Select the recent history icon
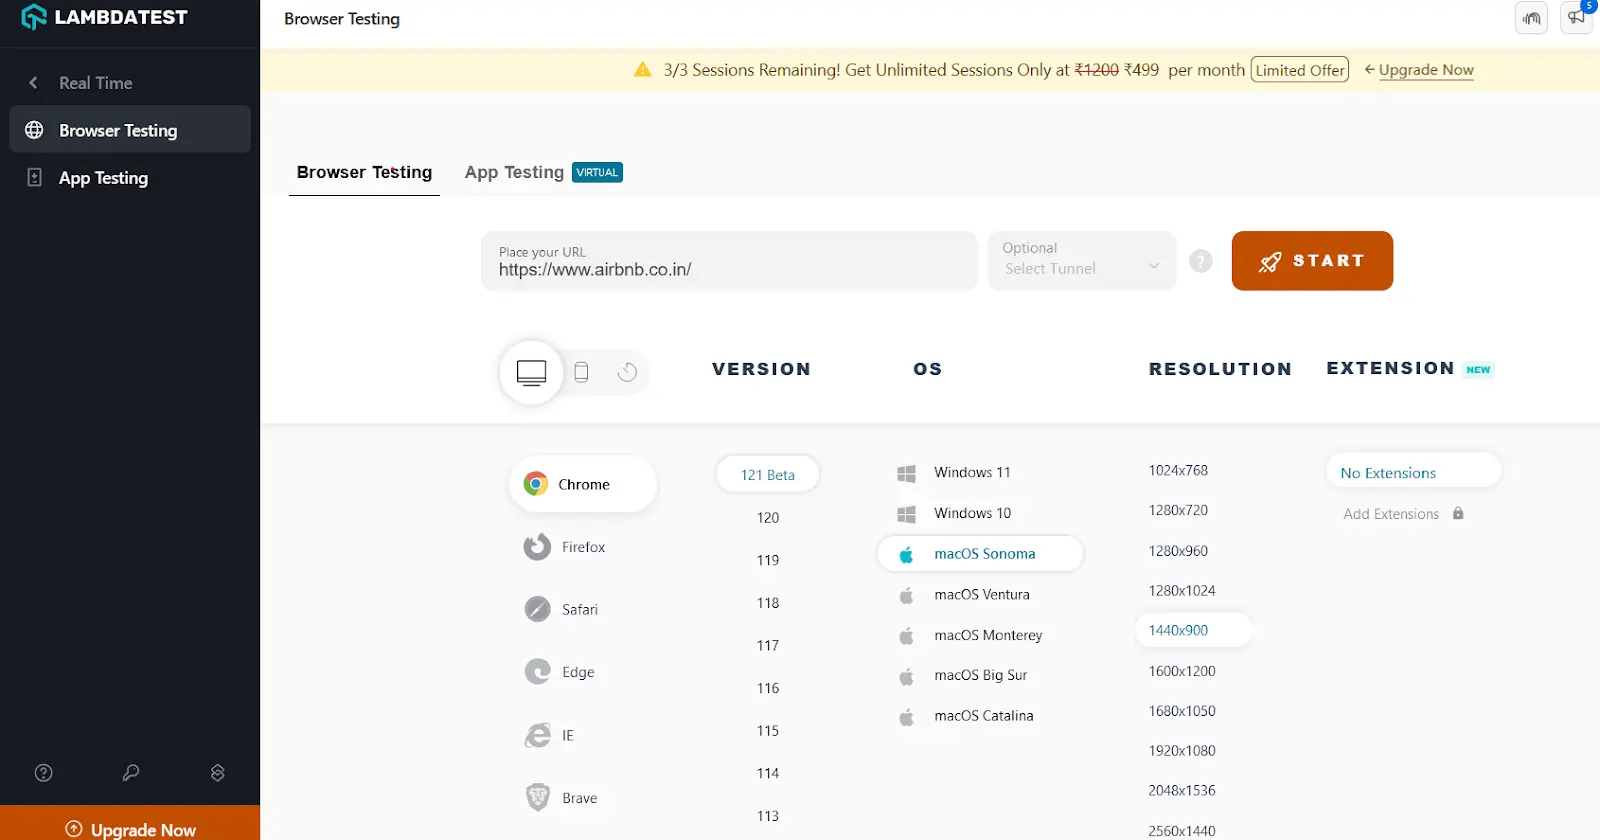The image size is (1600, 840). pyautogui.click(x=627, y=373)
